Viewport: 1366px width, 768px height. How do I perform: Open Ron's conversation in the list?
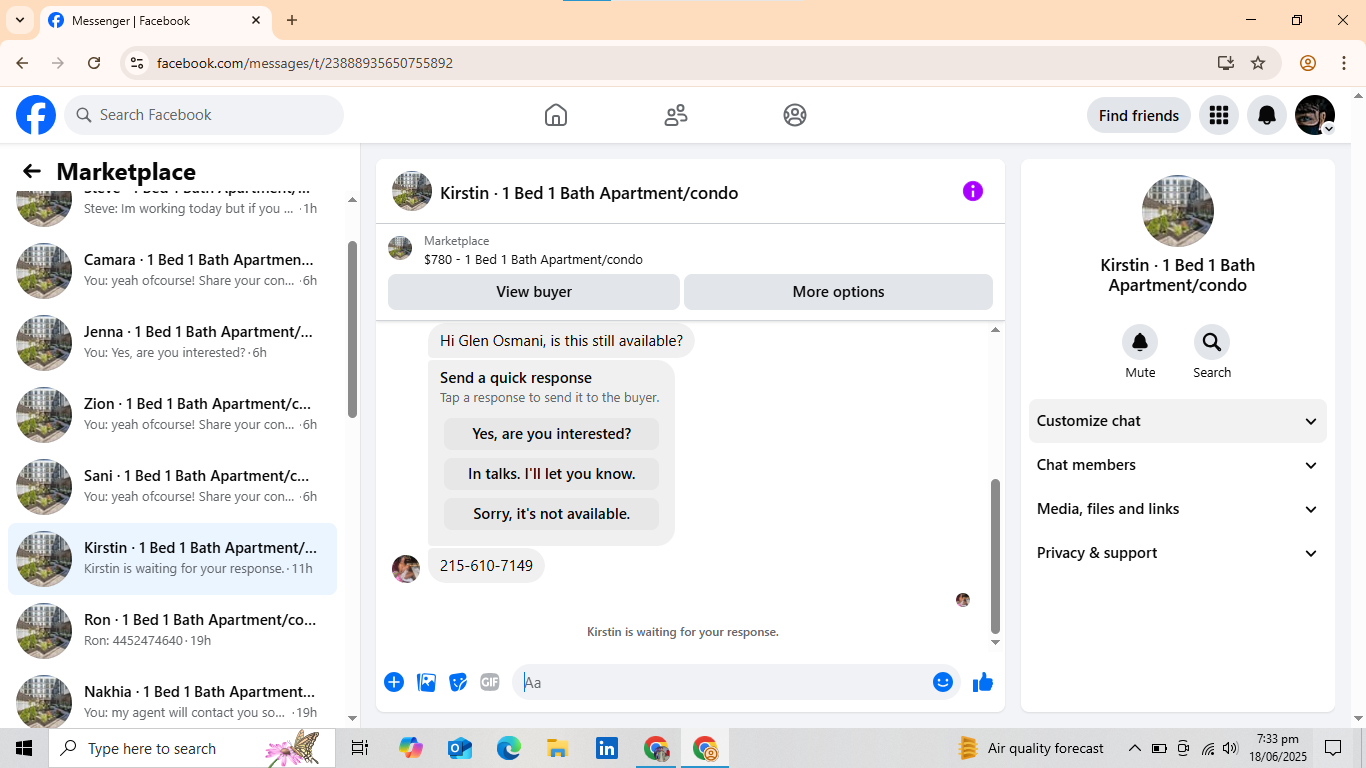172,631
